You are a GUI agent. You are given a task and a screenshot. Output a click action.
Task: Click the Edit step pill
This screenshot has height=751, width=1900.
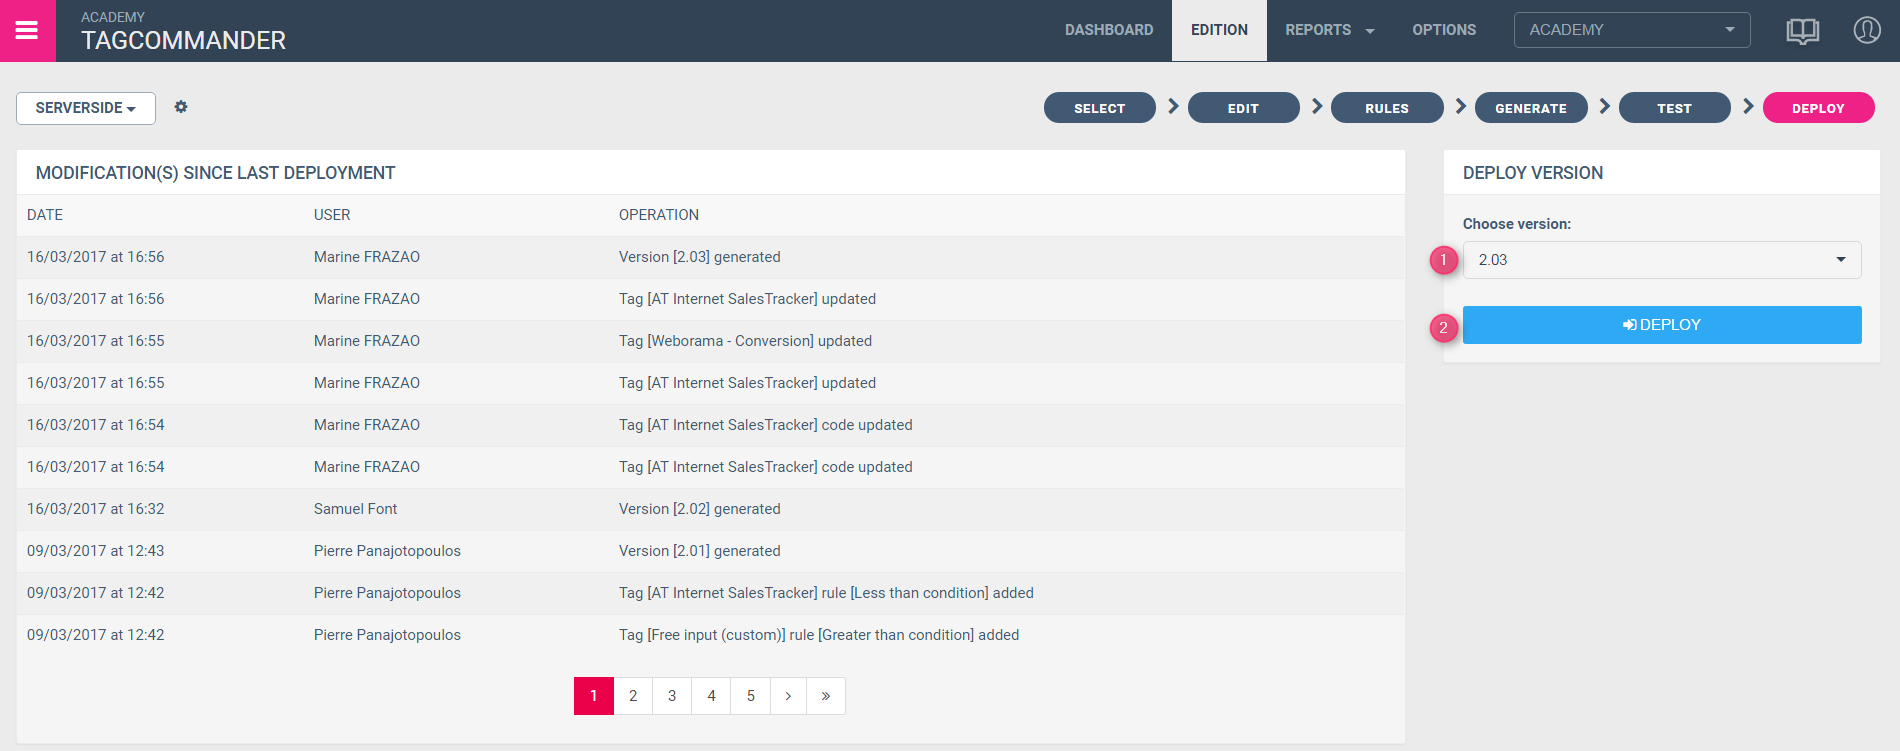(1243, 108)
